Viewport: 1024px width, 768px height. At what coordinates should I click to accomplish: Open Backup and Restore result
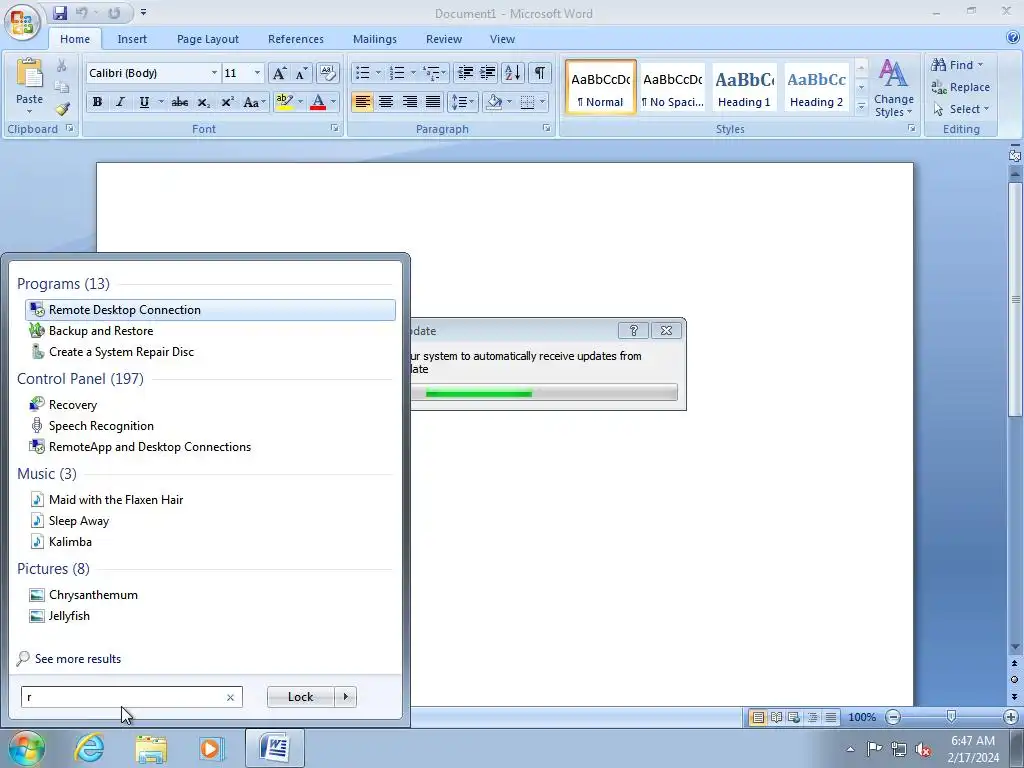(x=210, y=330)
